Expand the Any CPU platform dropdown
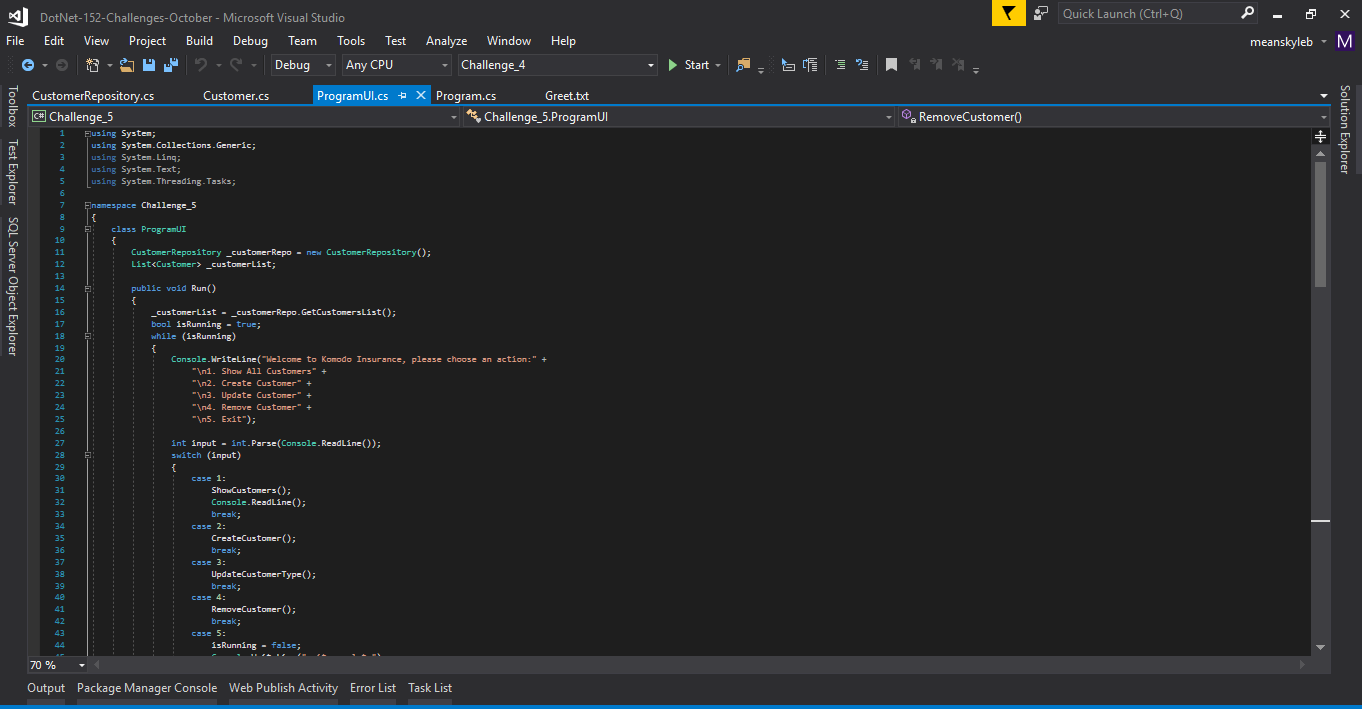This screenshot has width=1362, height=709. point(397,65)
